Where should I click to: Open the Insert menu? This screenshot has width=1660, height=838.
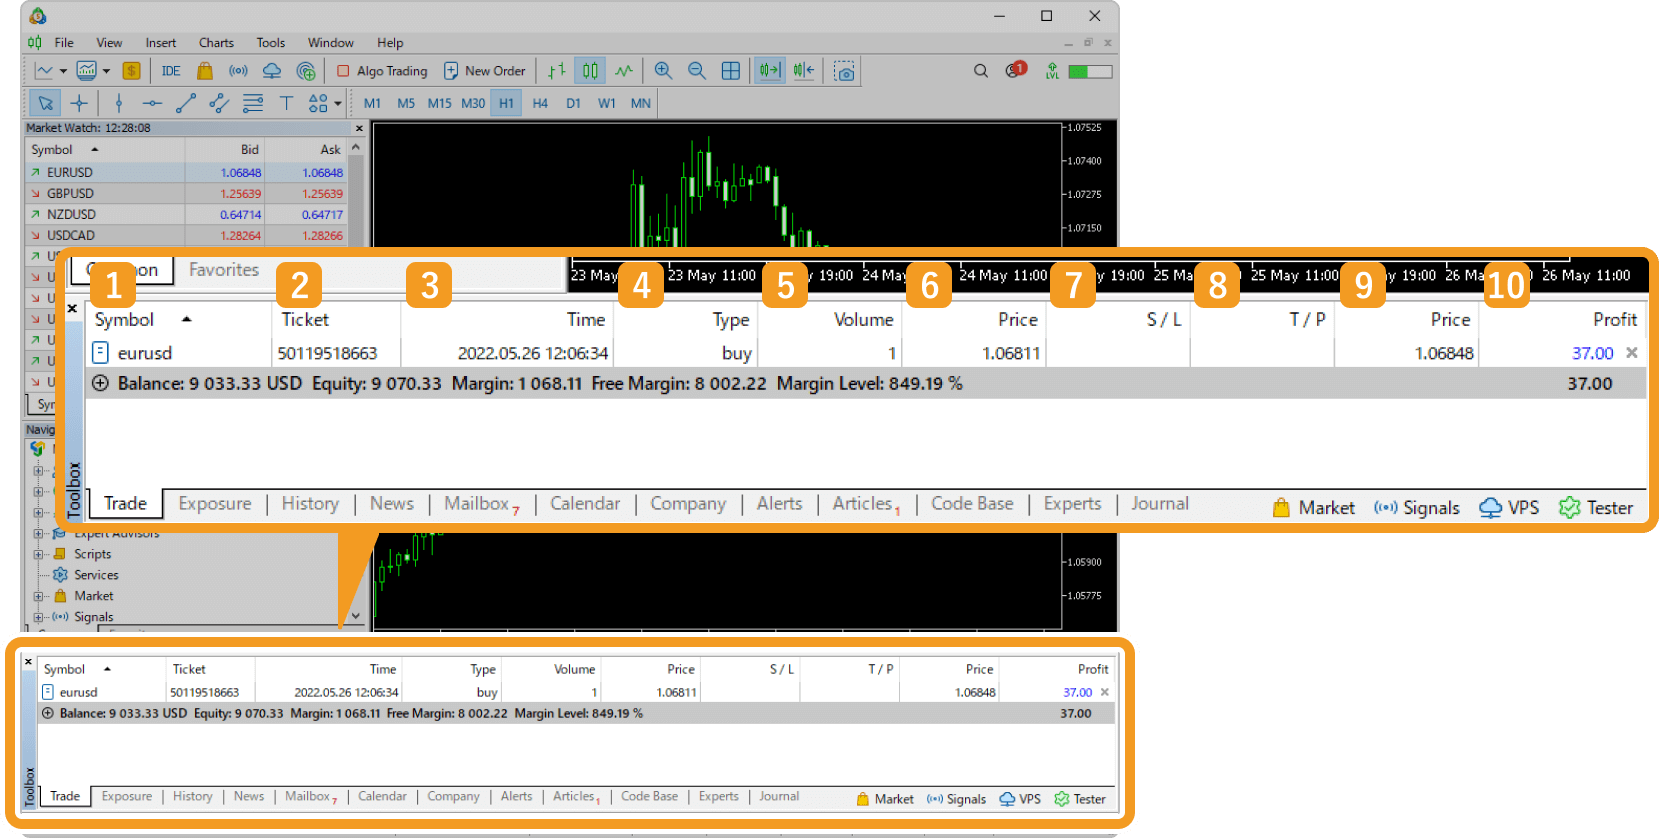[x=160, y=43]
